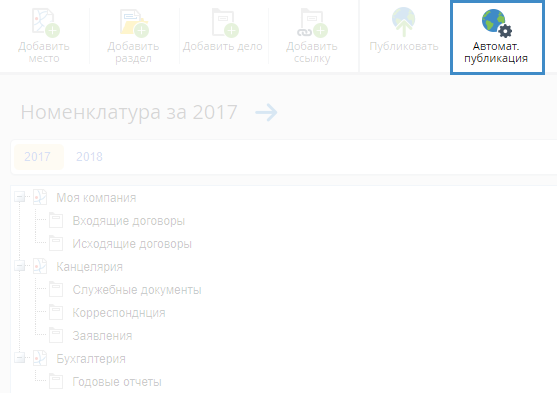The height and width of the screenshot is (393, 557).
Task: Open the Служебные документы item
Action: pos(137,290)
